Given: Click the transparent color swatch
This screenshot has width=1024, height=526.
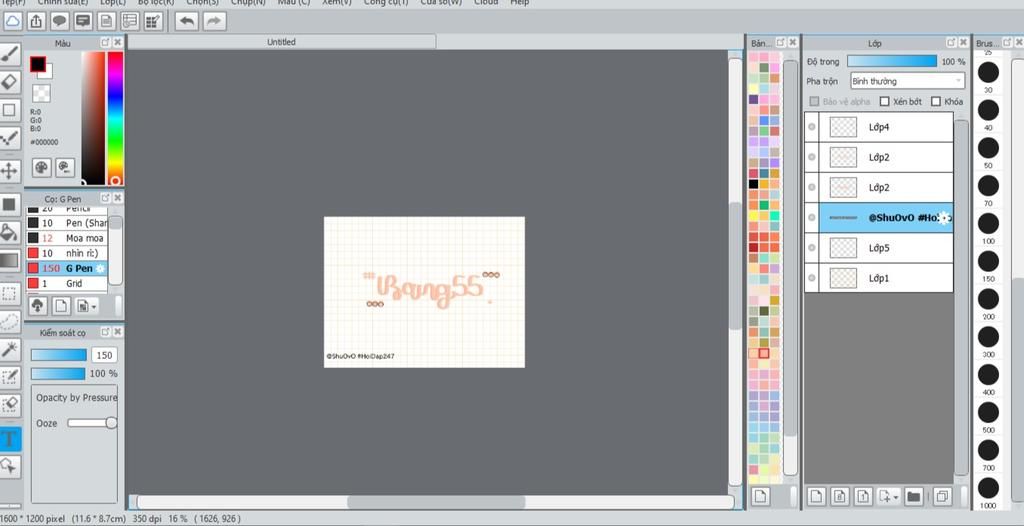Looking at the screenshot, I should [41, 93].
